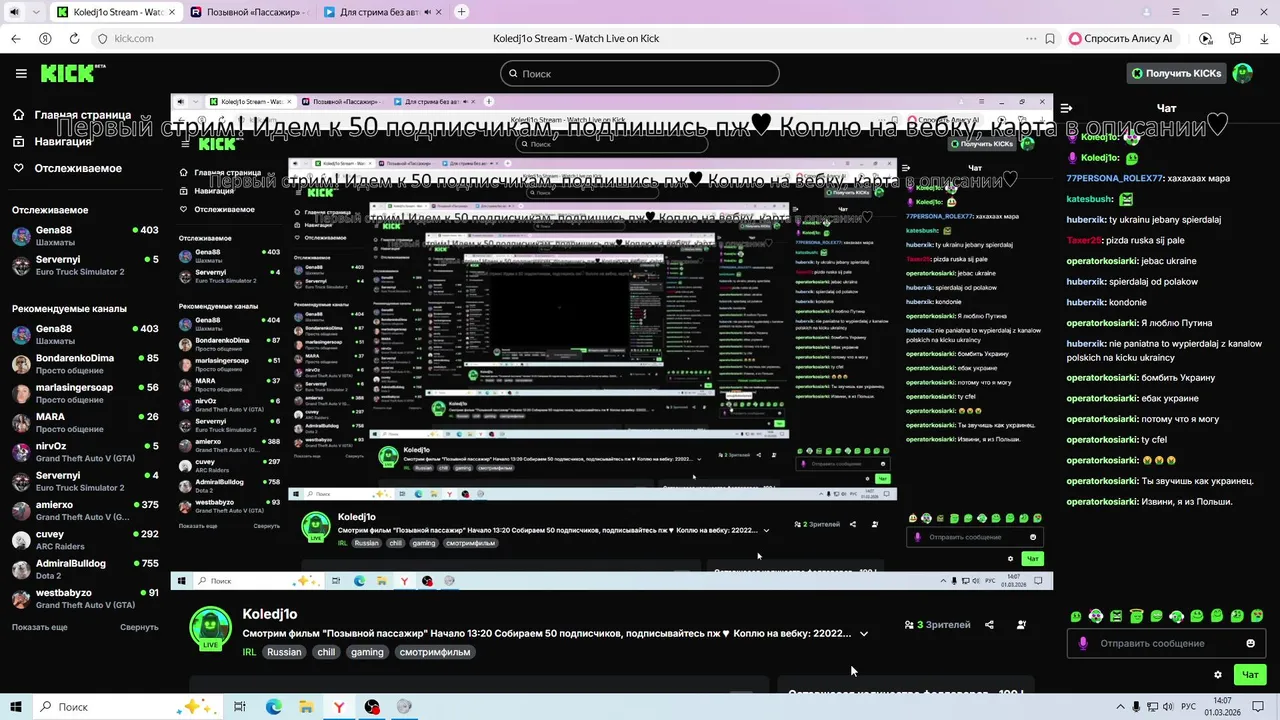Select the chill tag

pos(326,652)
